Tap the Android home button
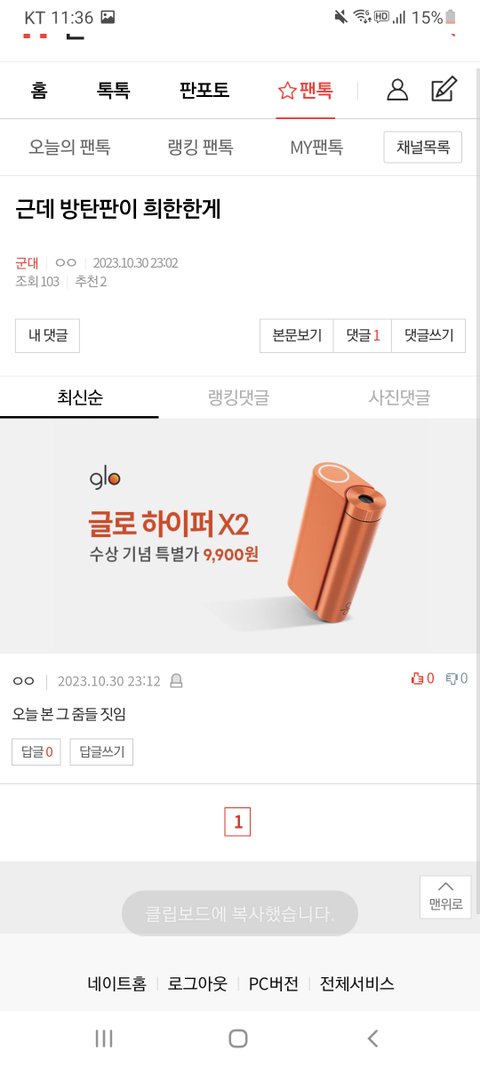The height and width of the screenshot is (1067, 480). 238,1038
